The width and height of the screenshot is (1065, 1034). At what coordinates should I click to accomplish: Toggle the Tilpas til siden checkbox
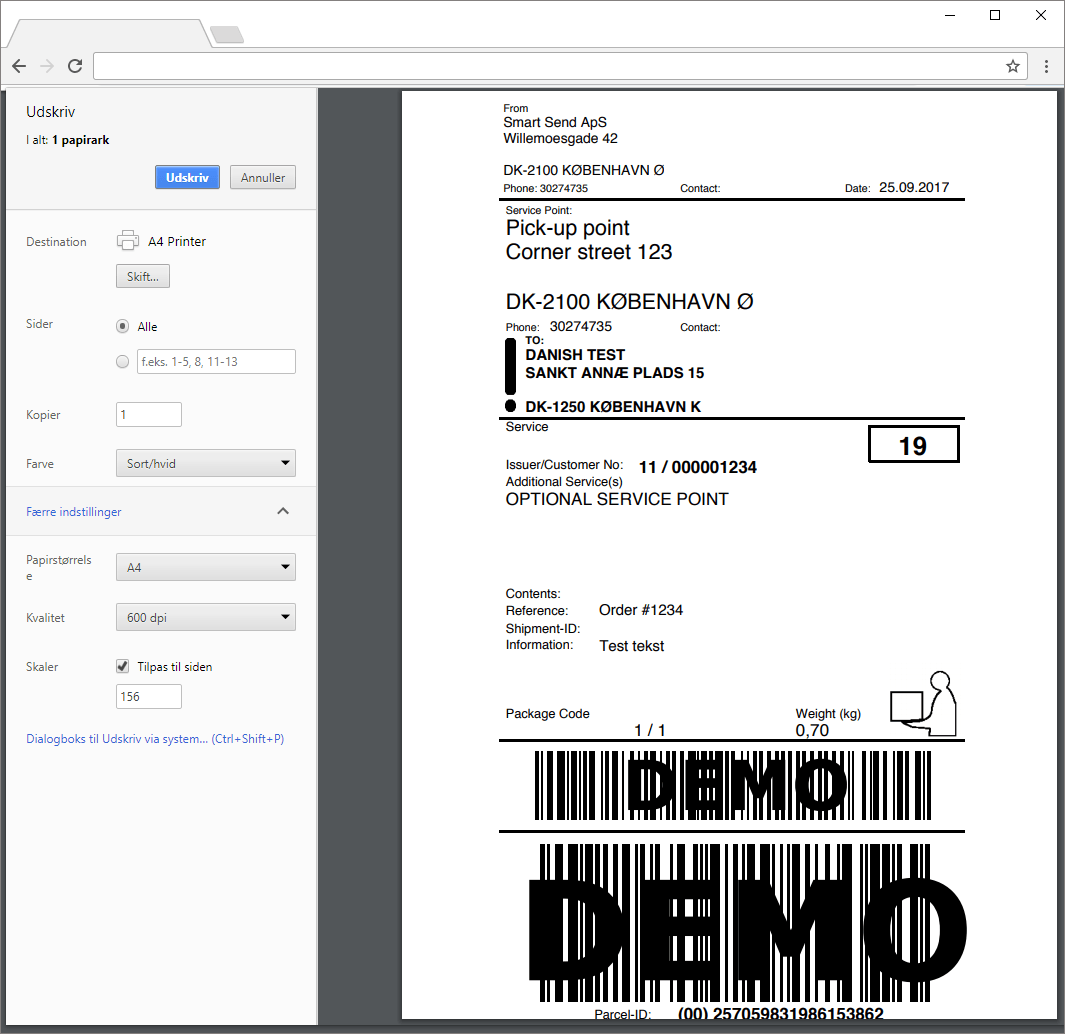point(122,666)
